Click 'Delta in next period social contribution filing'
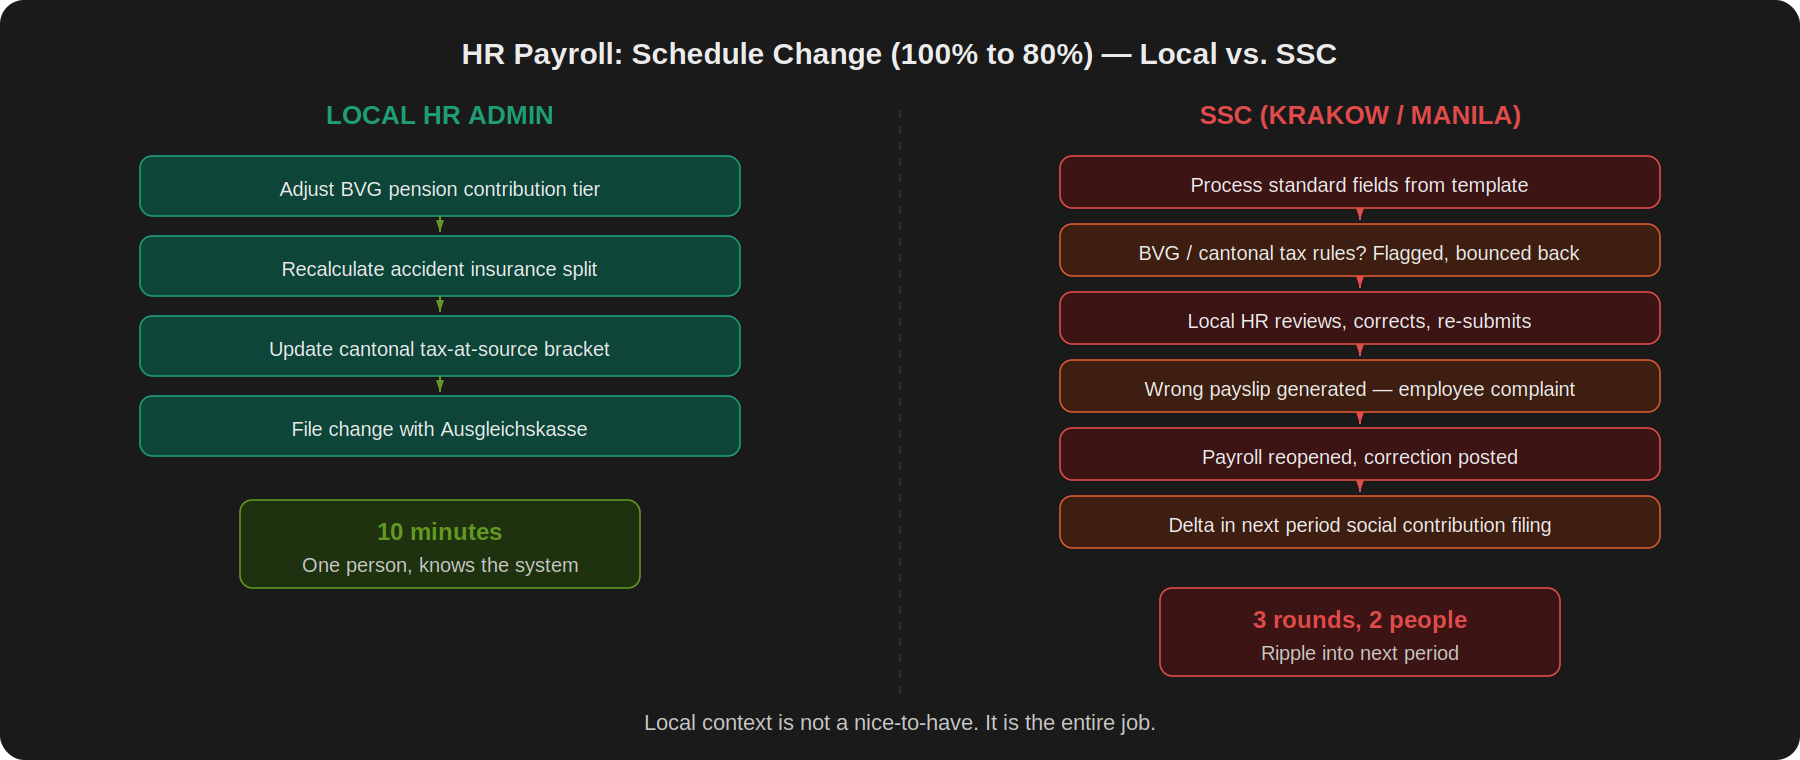The image size is (1800, 760). (1360, 522)
